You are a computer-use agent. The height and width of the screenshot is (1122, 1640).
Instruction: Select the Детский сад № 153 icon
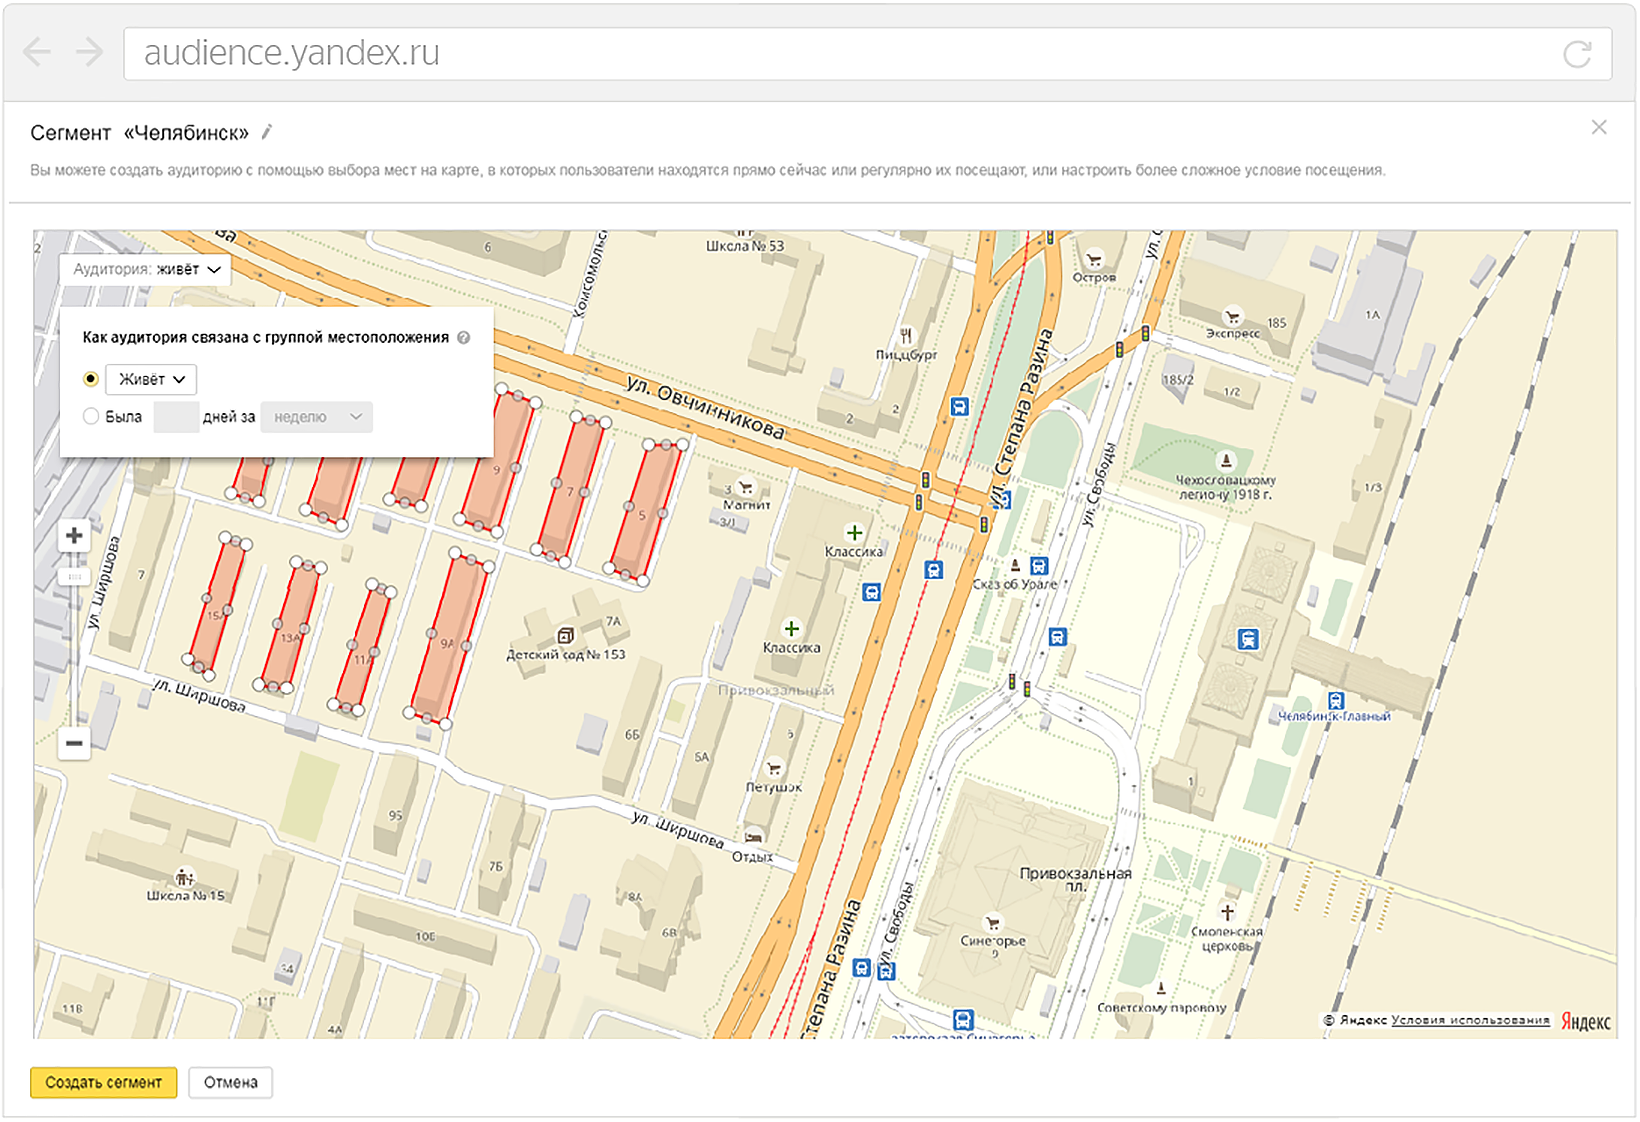tap(565, 636)
